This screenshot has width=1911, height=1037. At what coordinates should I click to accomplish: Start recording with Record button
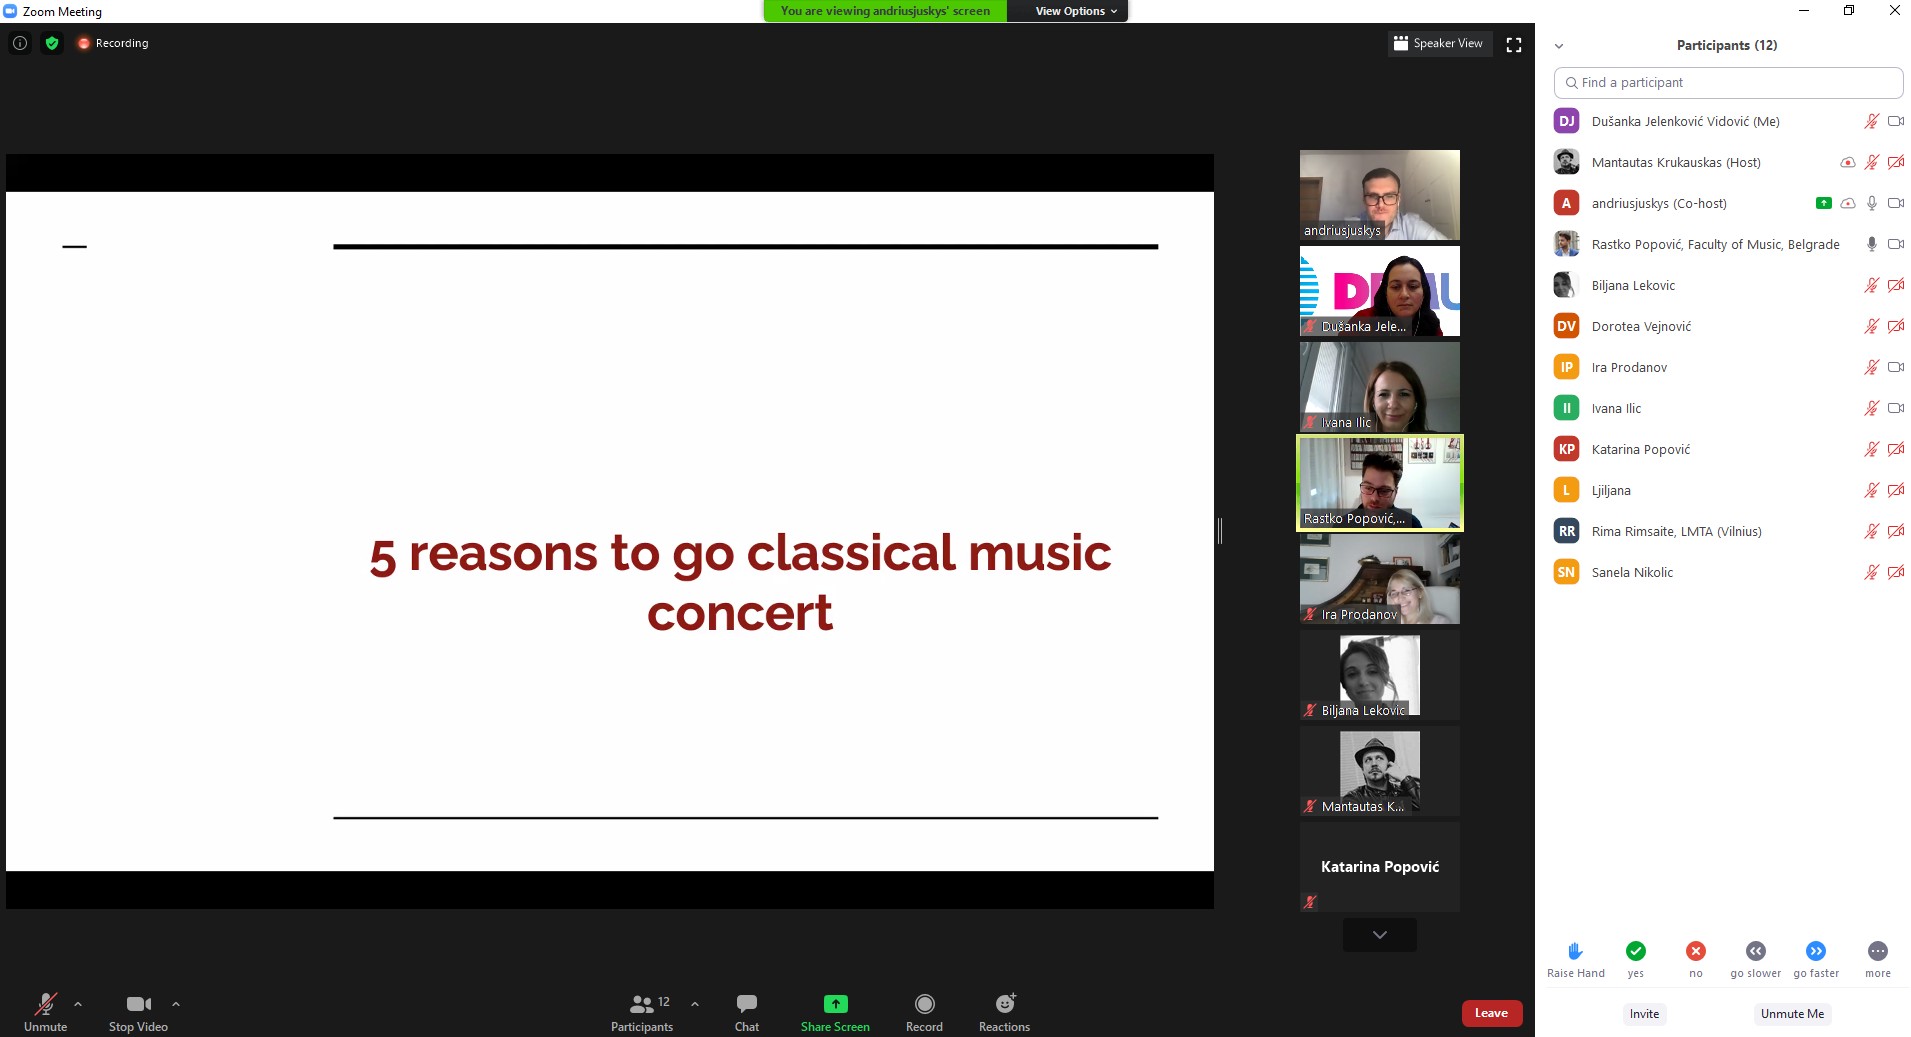click(924, 1012)
